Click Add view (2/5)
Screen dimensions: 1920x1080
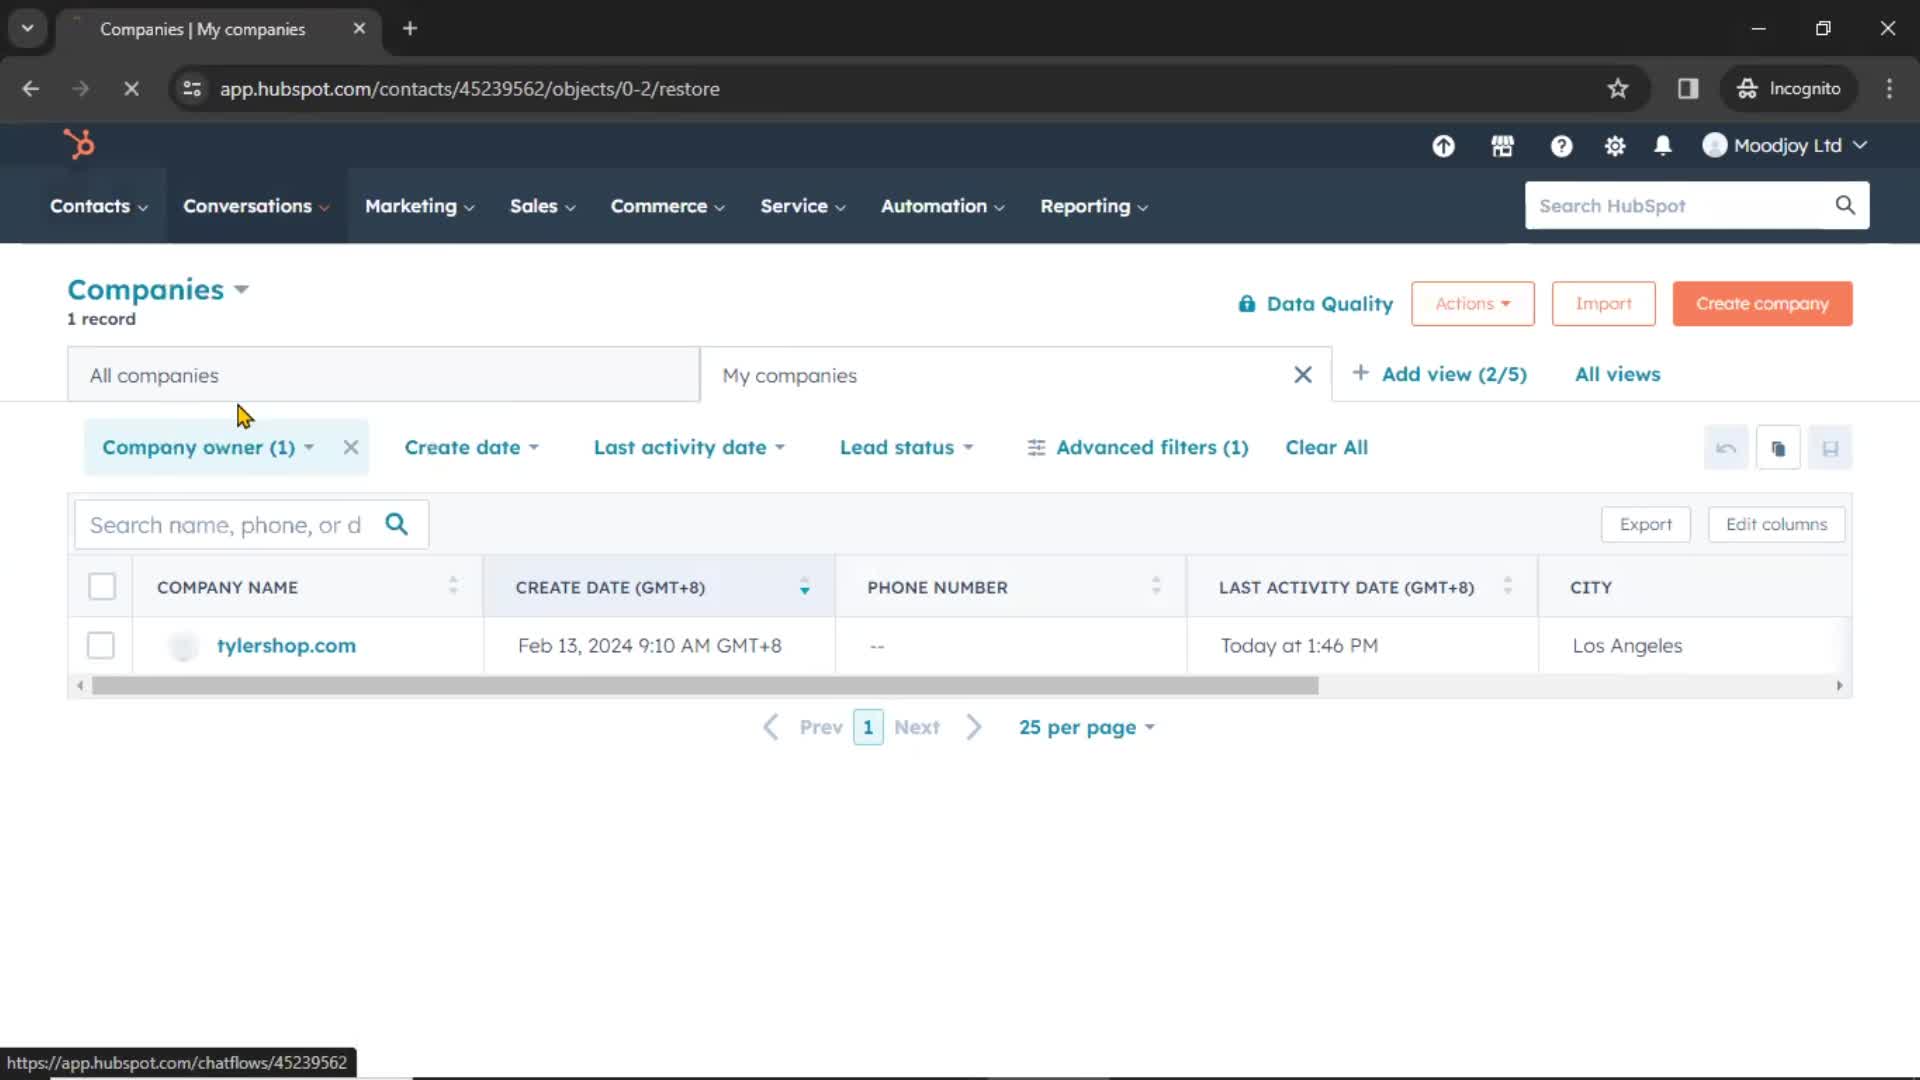coord(1439,374)
